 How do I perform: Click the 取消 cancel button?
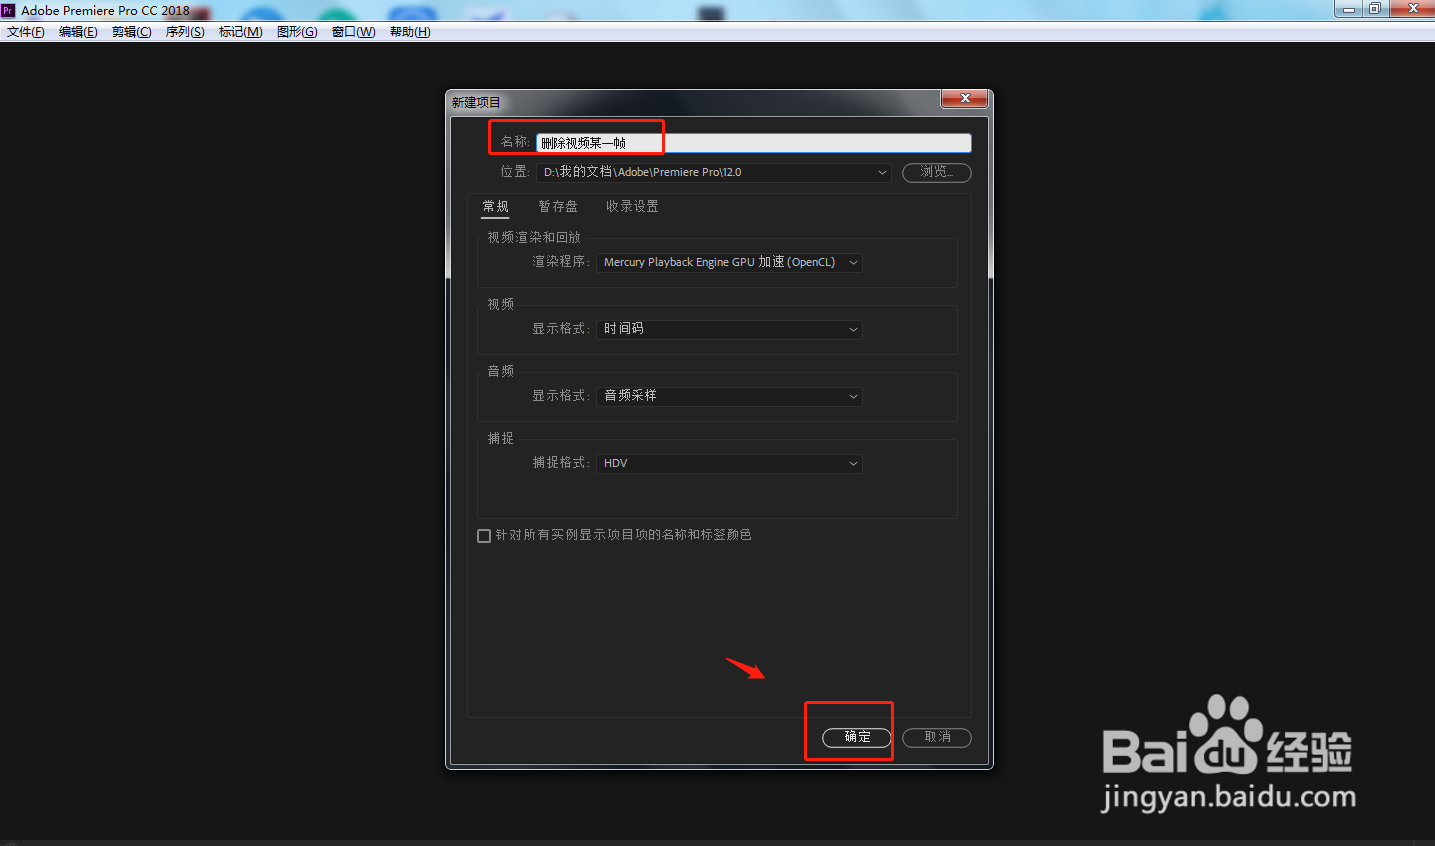click(x=937, y=737)
